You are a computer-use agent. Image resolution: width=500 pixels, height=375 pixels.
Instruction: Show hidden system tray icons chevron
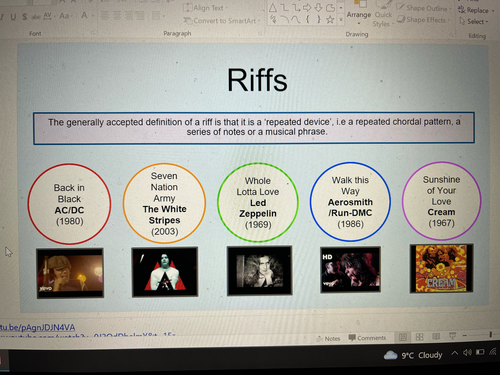coord(455,353)
